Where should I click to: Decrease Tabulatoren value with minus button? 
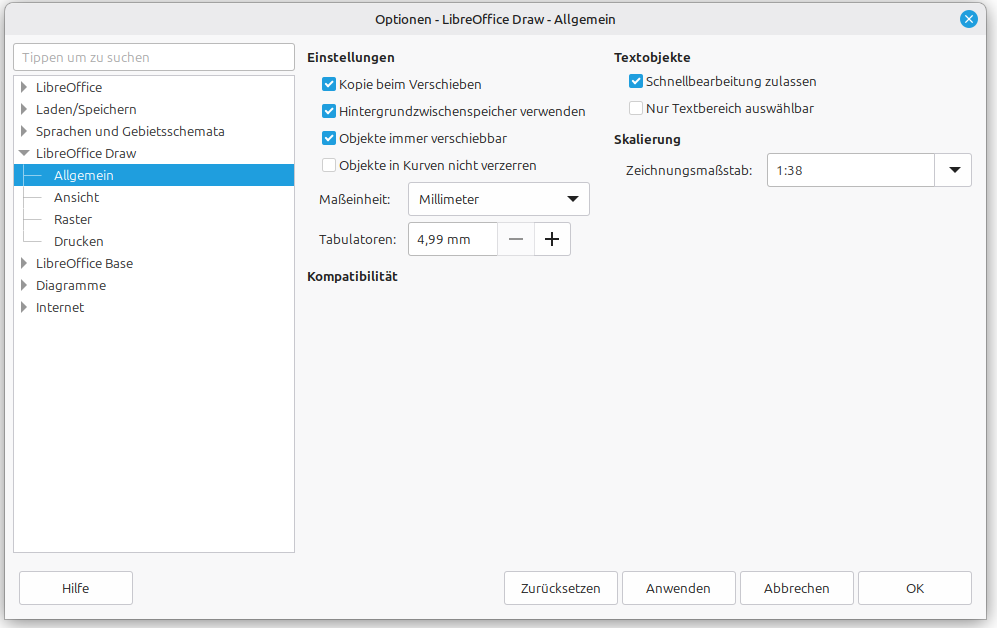[x=516, y=239]
